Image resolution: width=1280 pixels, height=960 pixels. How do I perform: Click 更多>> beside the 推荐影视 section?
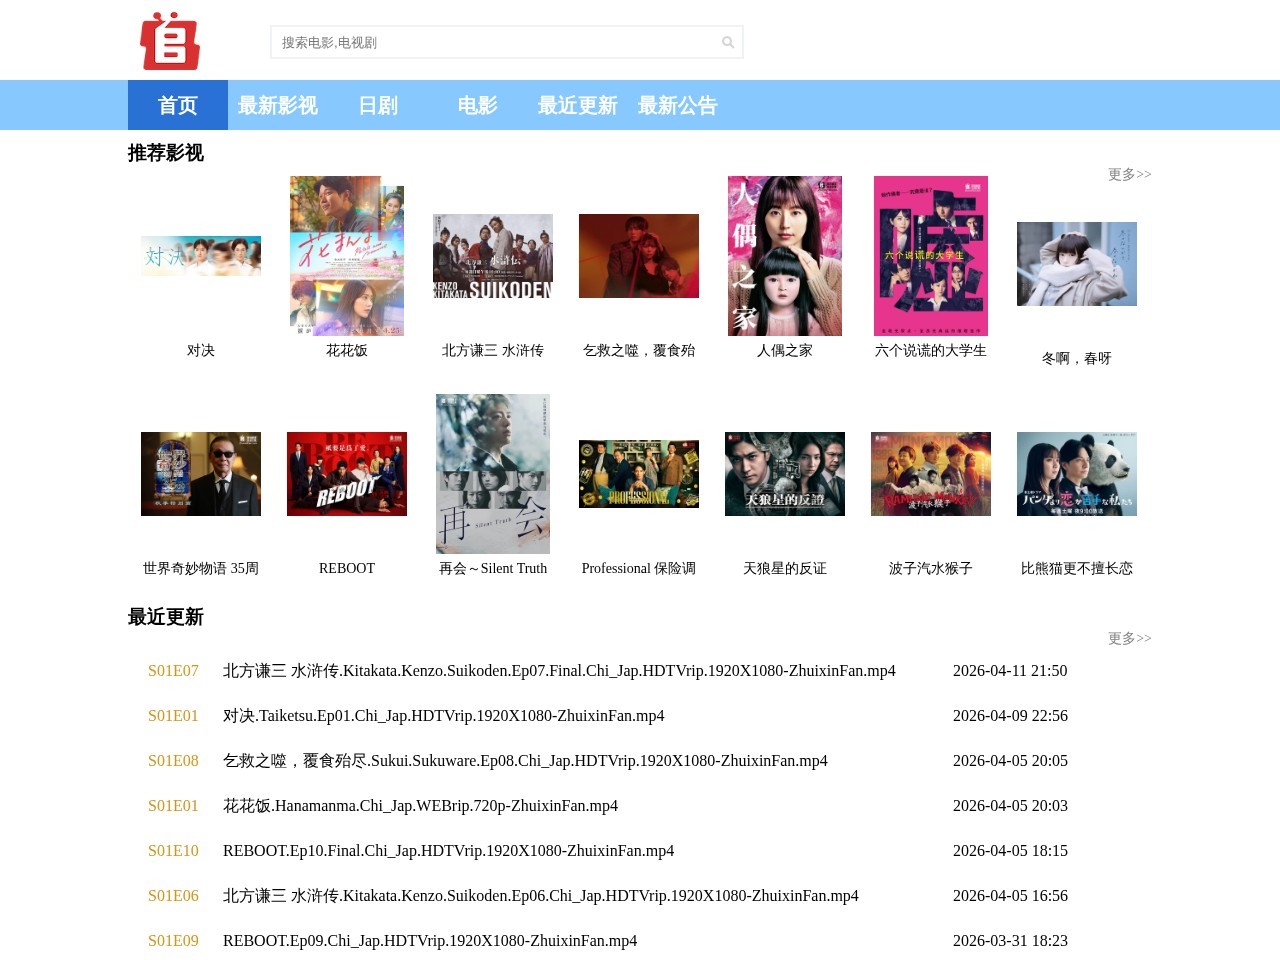[1129, 174]
